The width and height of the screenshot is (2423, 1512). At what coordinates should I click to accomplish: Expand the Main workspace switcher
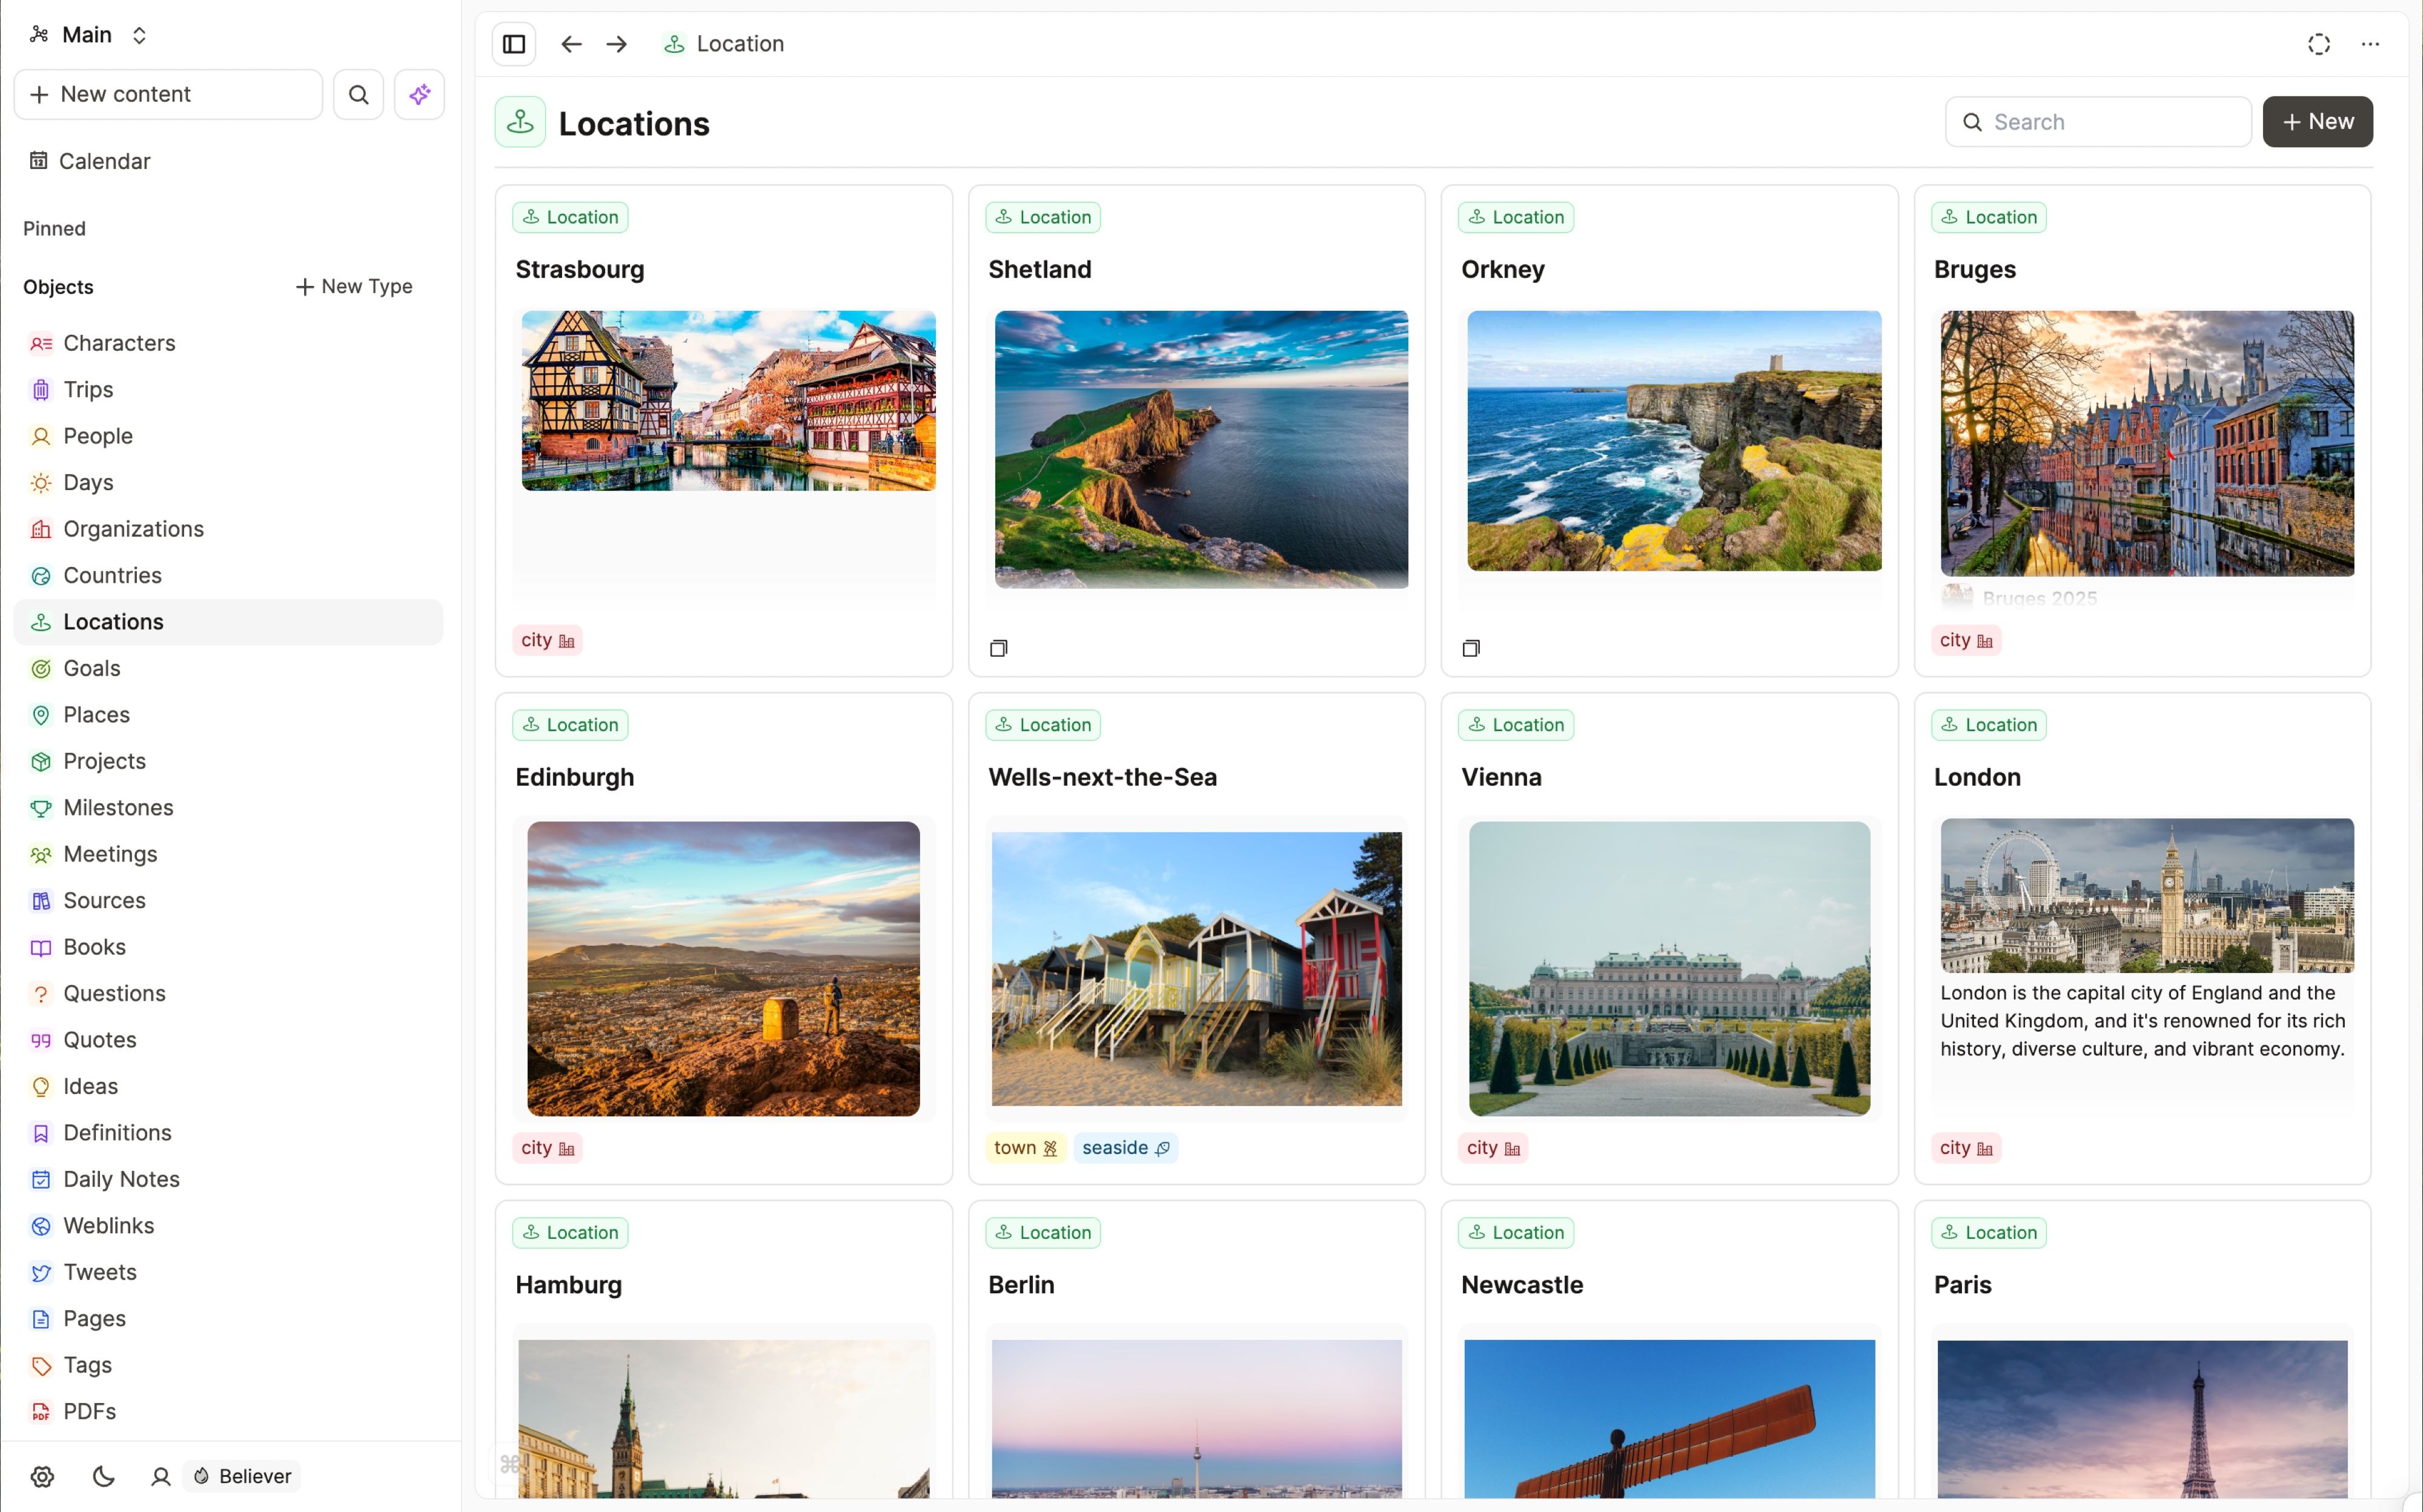tap(88, 35)
